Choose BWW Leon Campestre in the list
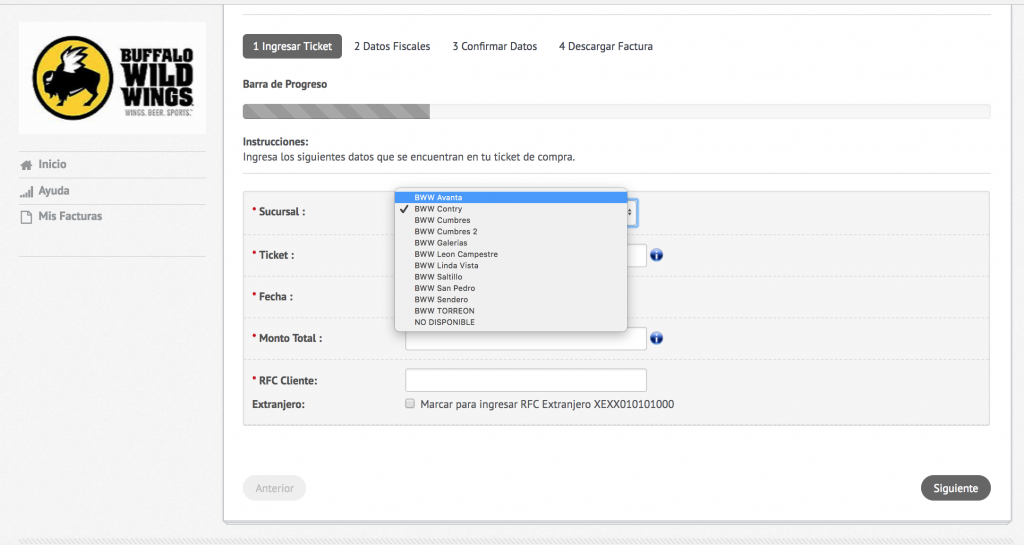The height and width of the screenshot is (545, 1024). click(511, 254)
